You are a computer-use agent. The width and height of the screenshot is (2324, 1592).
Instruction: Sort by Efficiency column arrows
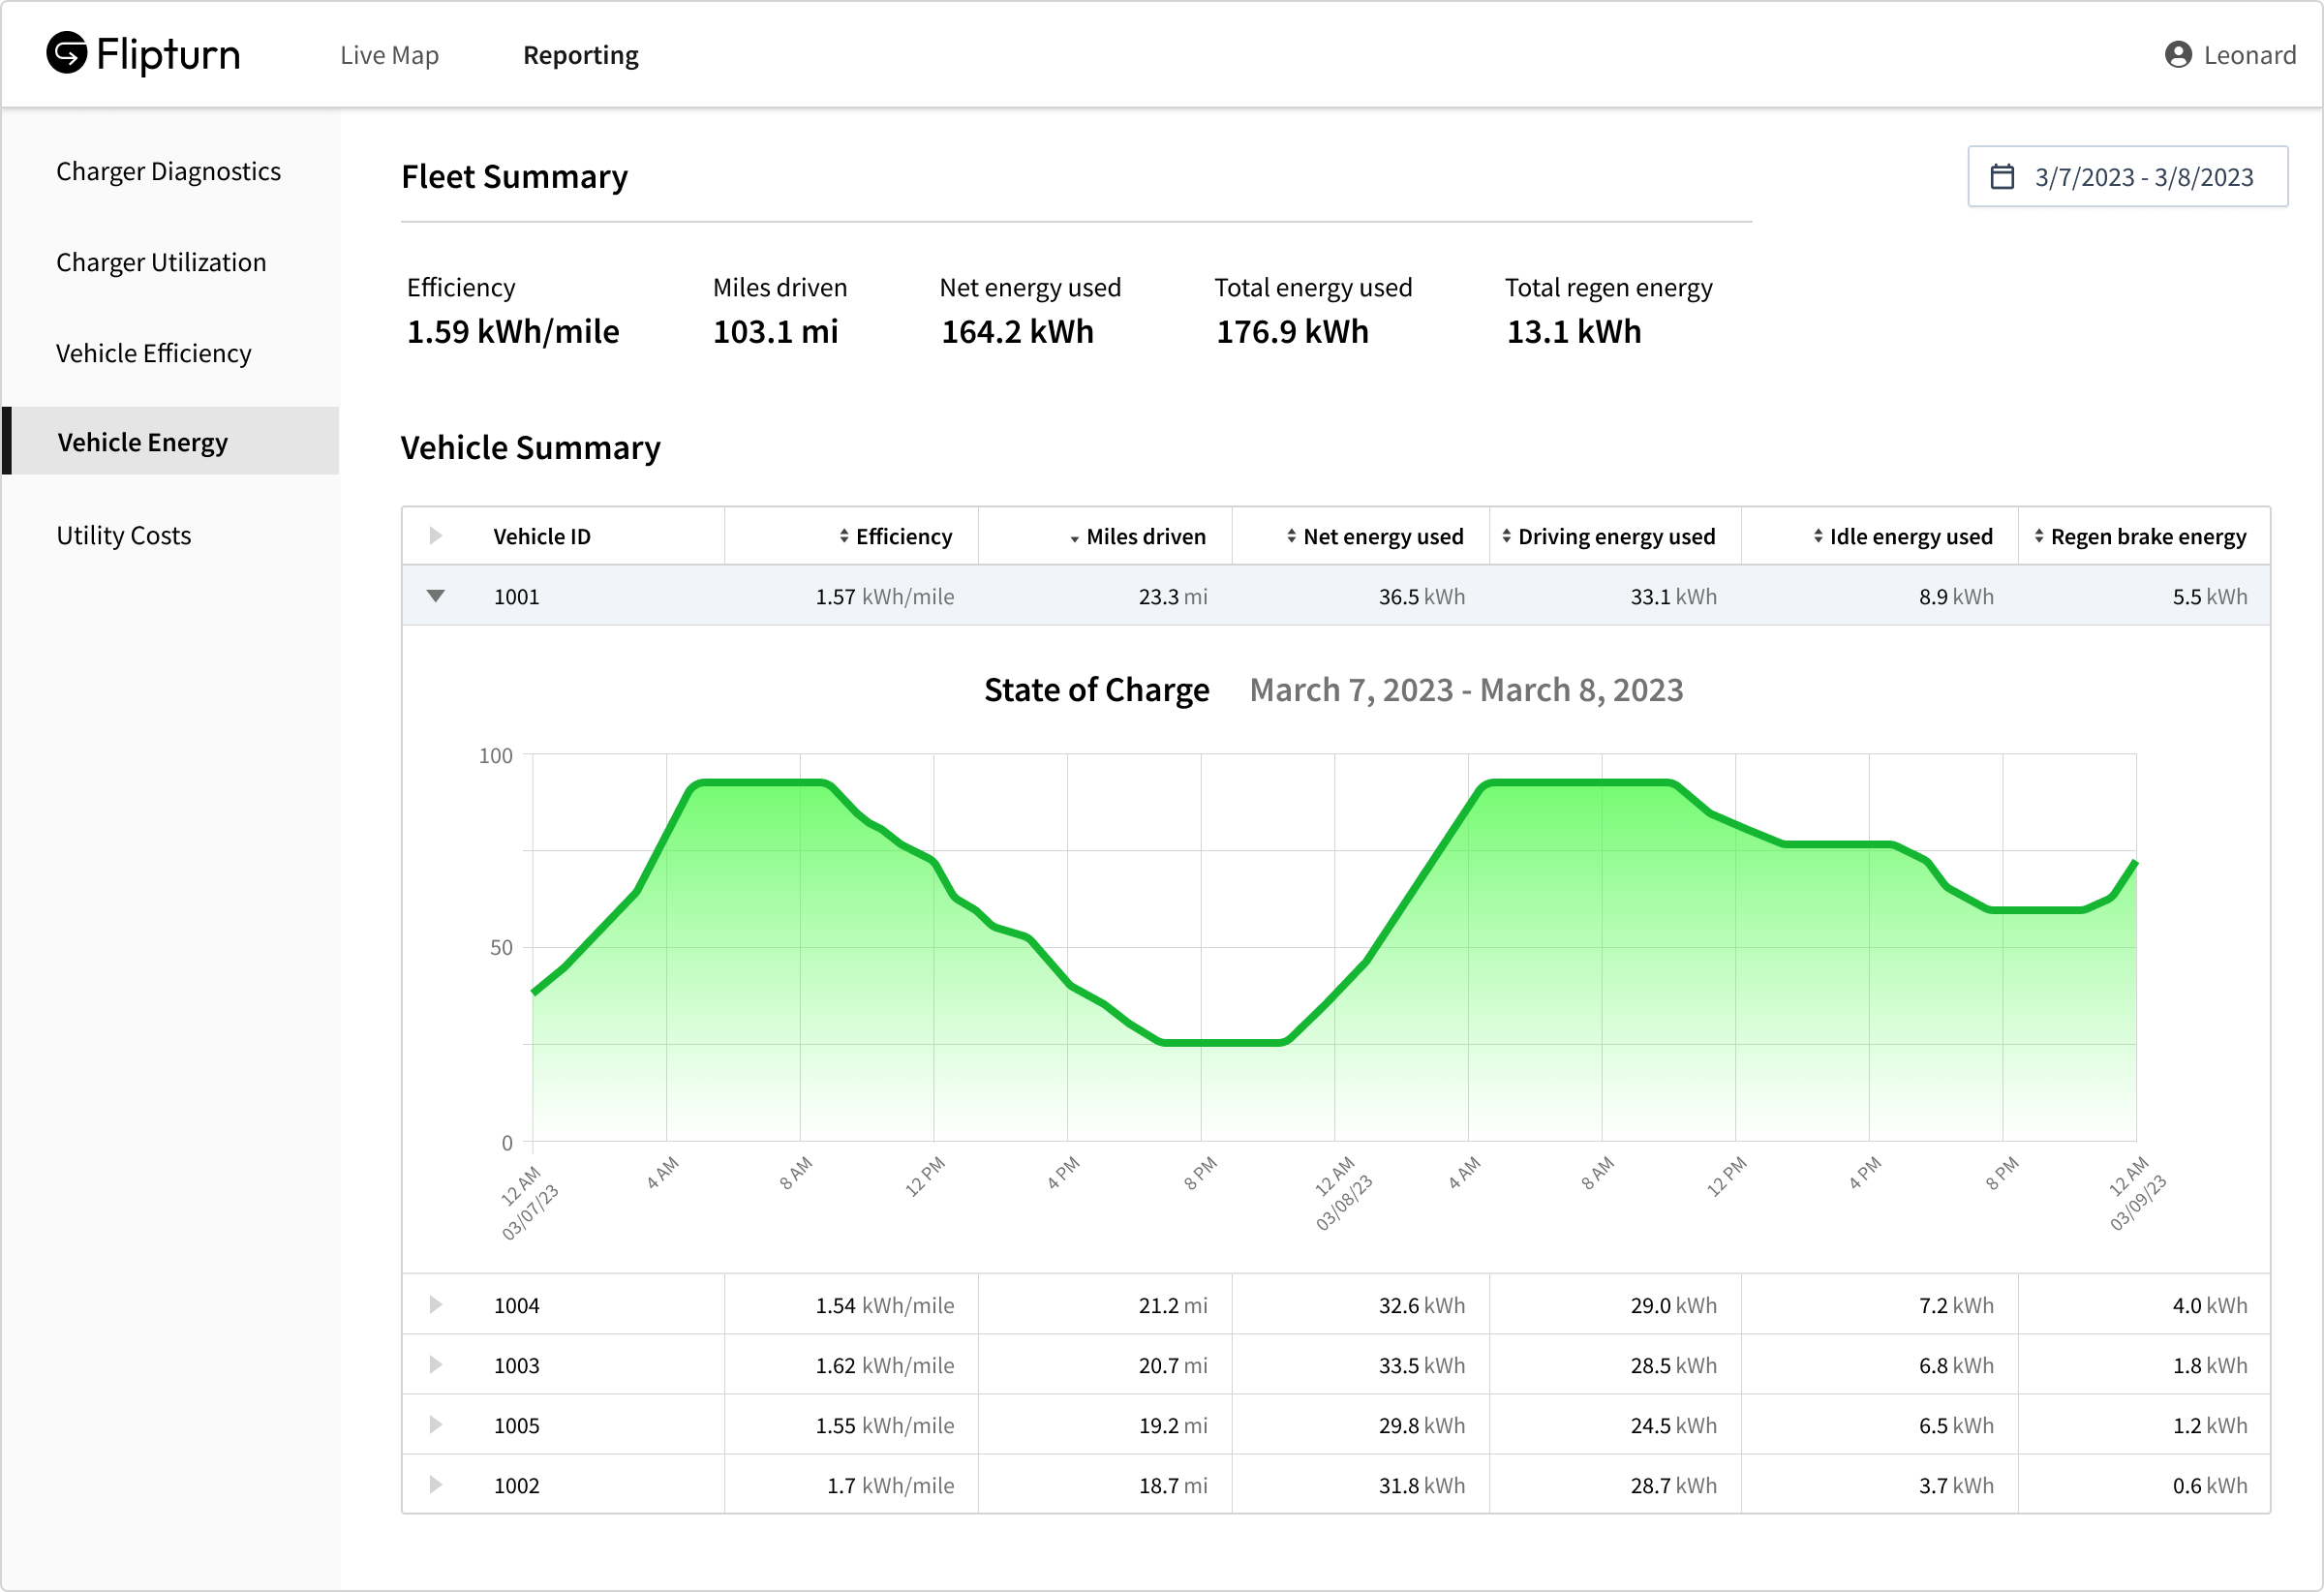(844, 537)
